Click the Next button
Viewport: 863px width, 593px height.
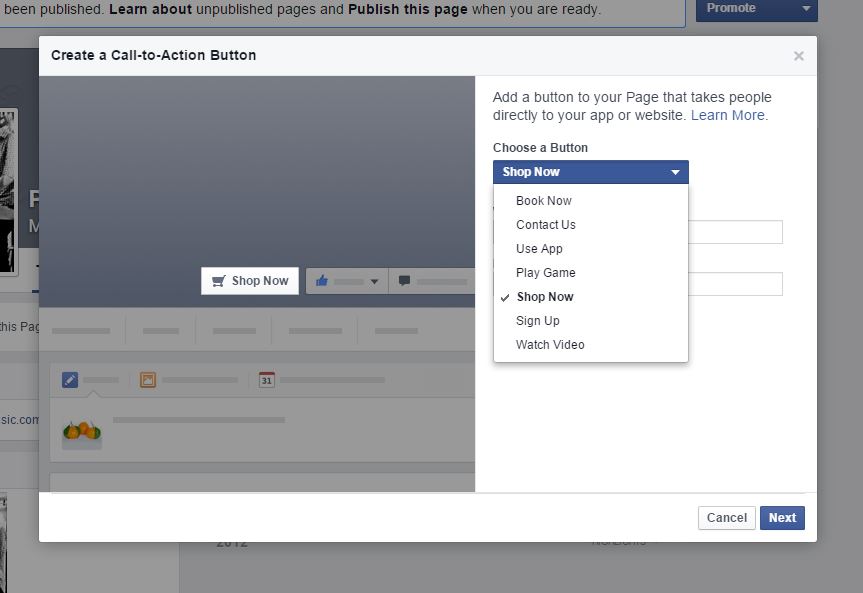(782, 518)
